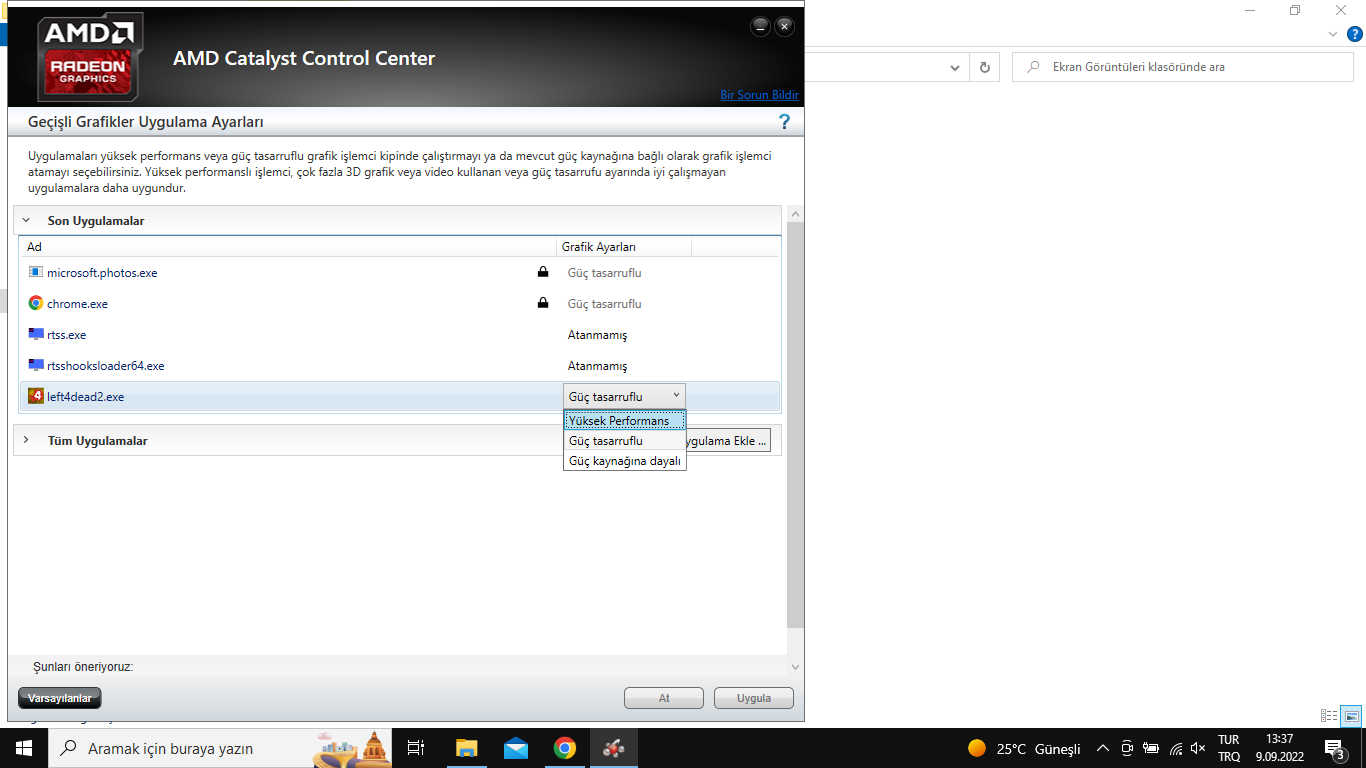Select Yüksek Performans from the dropdown list

point(625,421)
